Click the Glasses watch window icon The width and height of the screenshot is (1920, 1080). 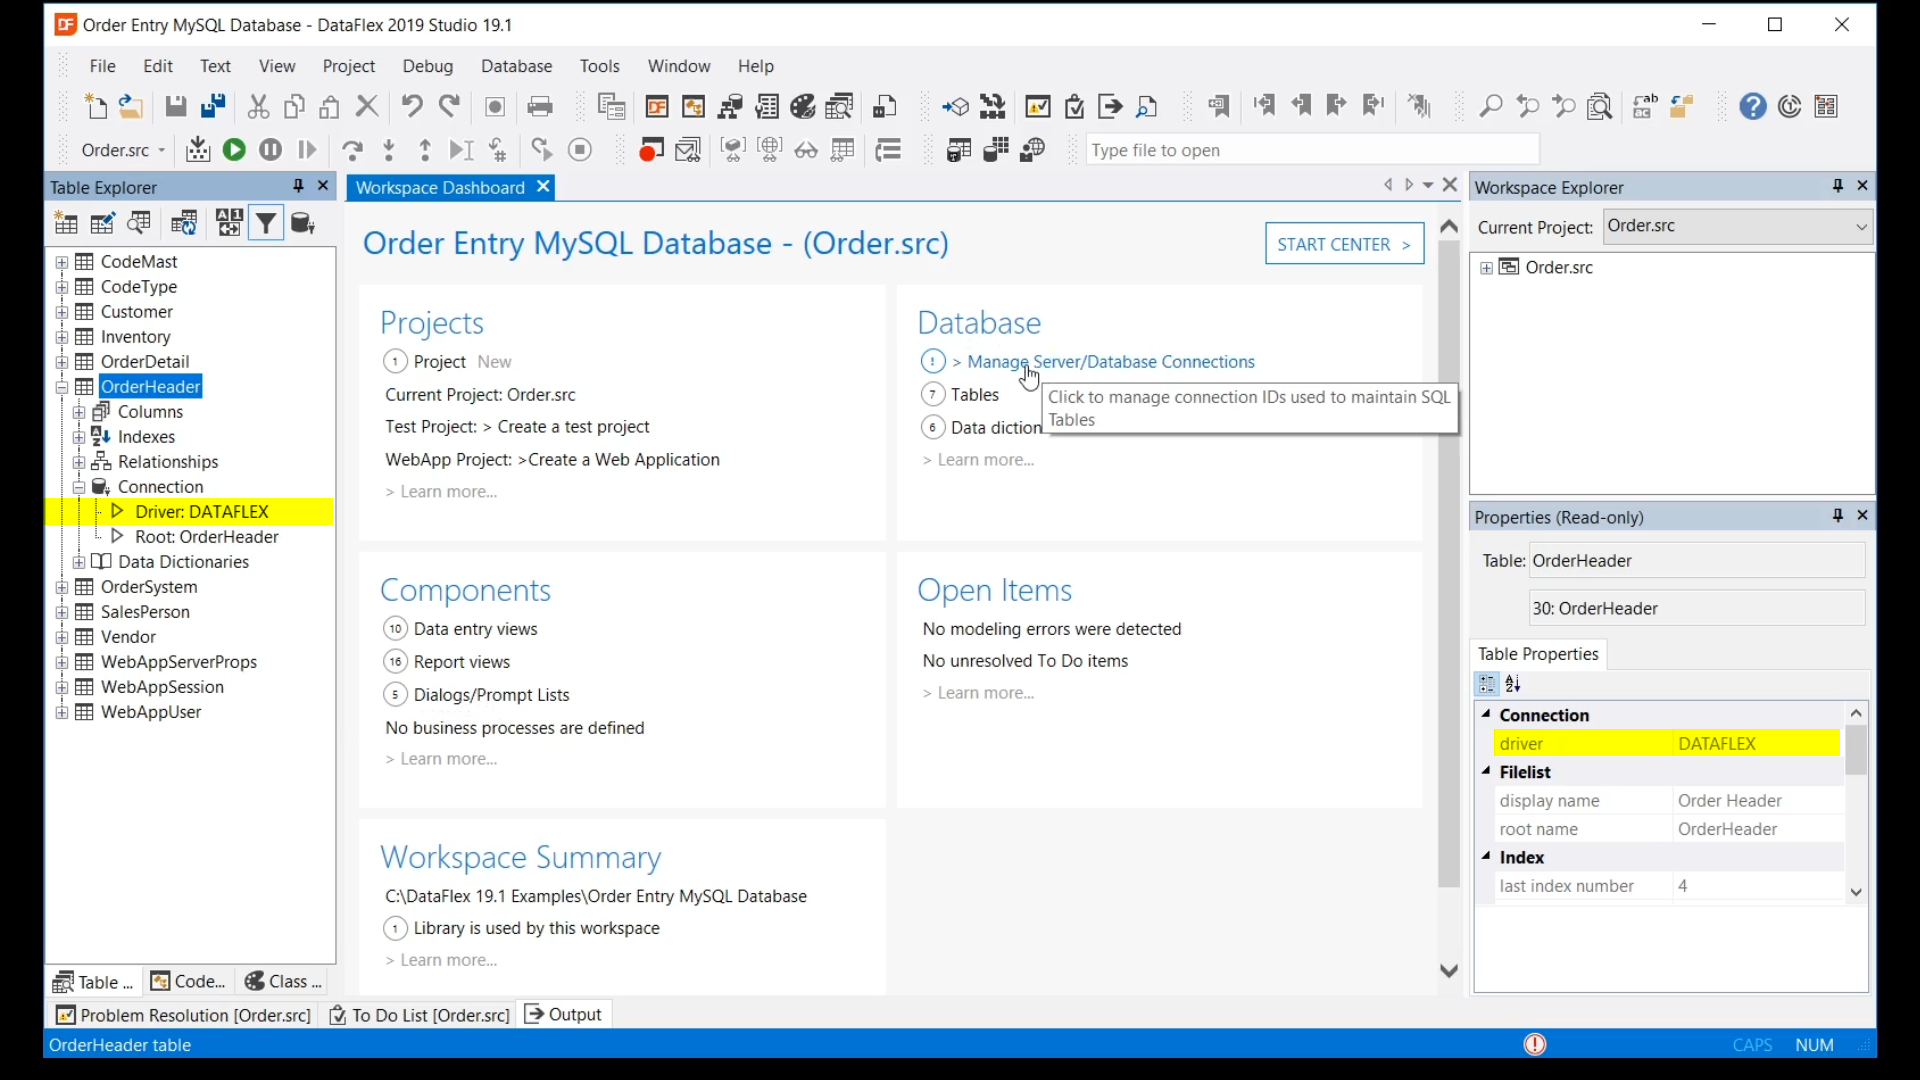tap(806, 150)
